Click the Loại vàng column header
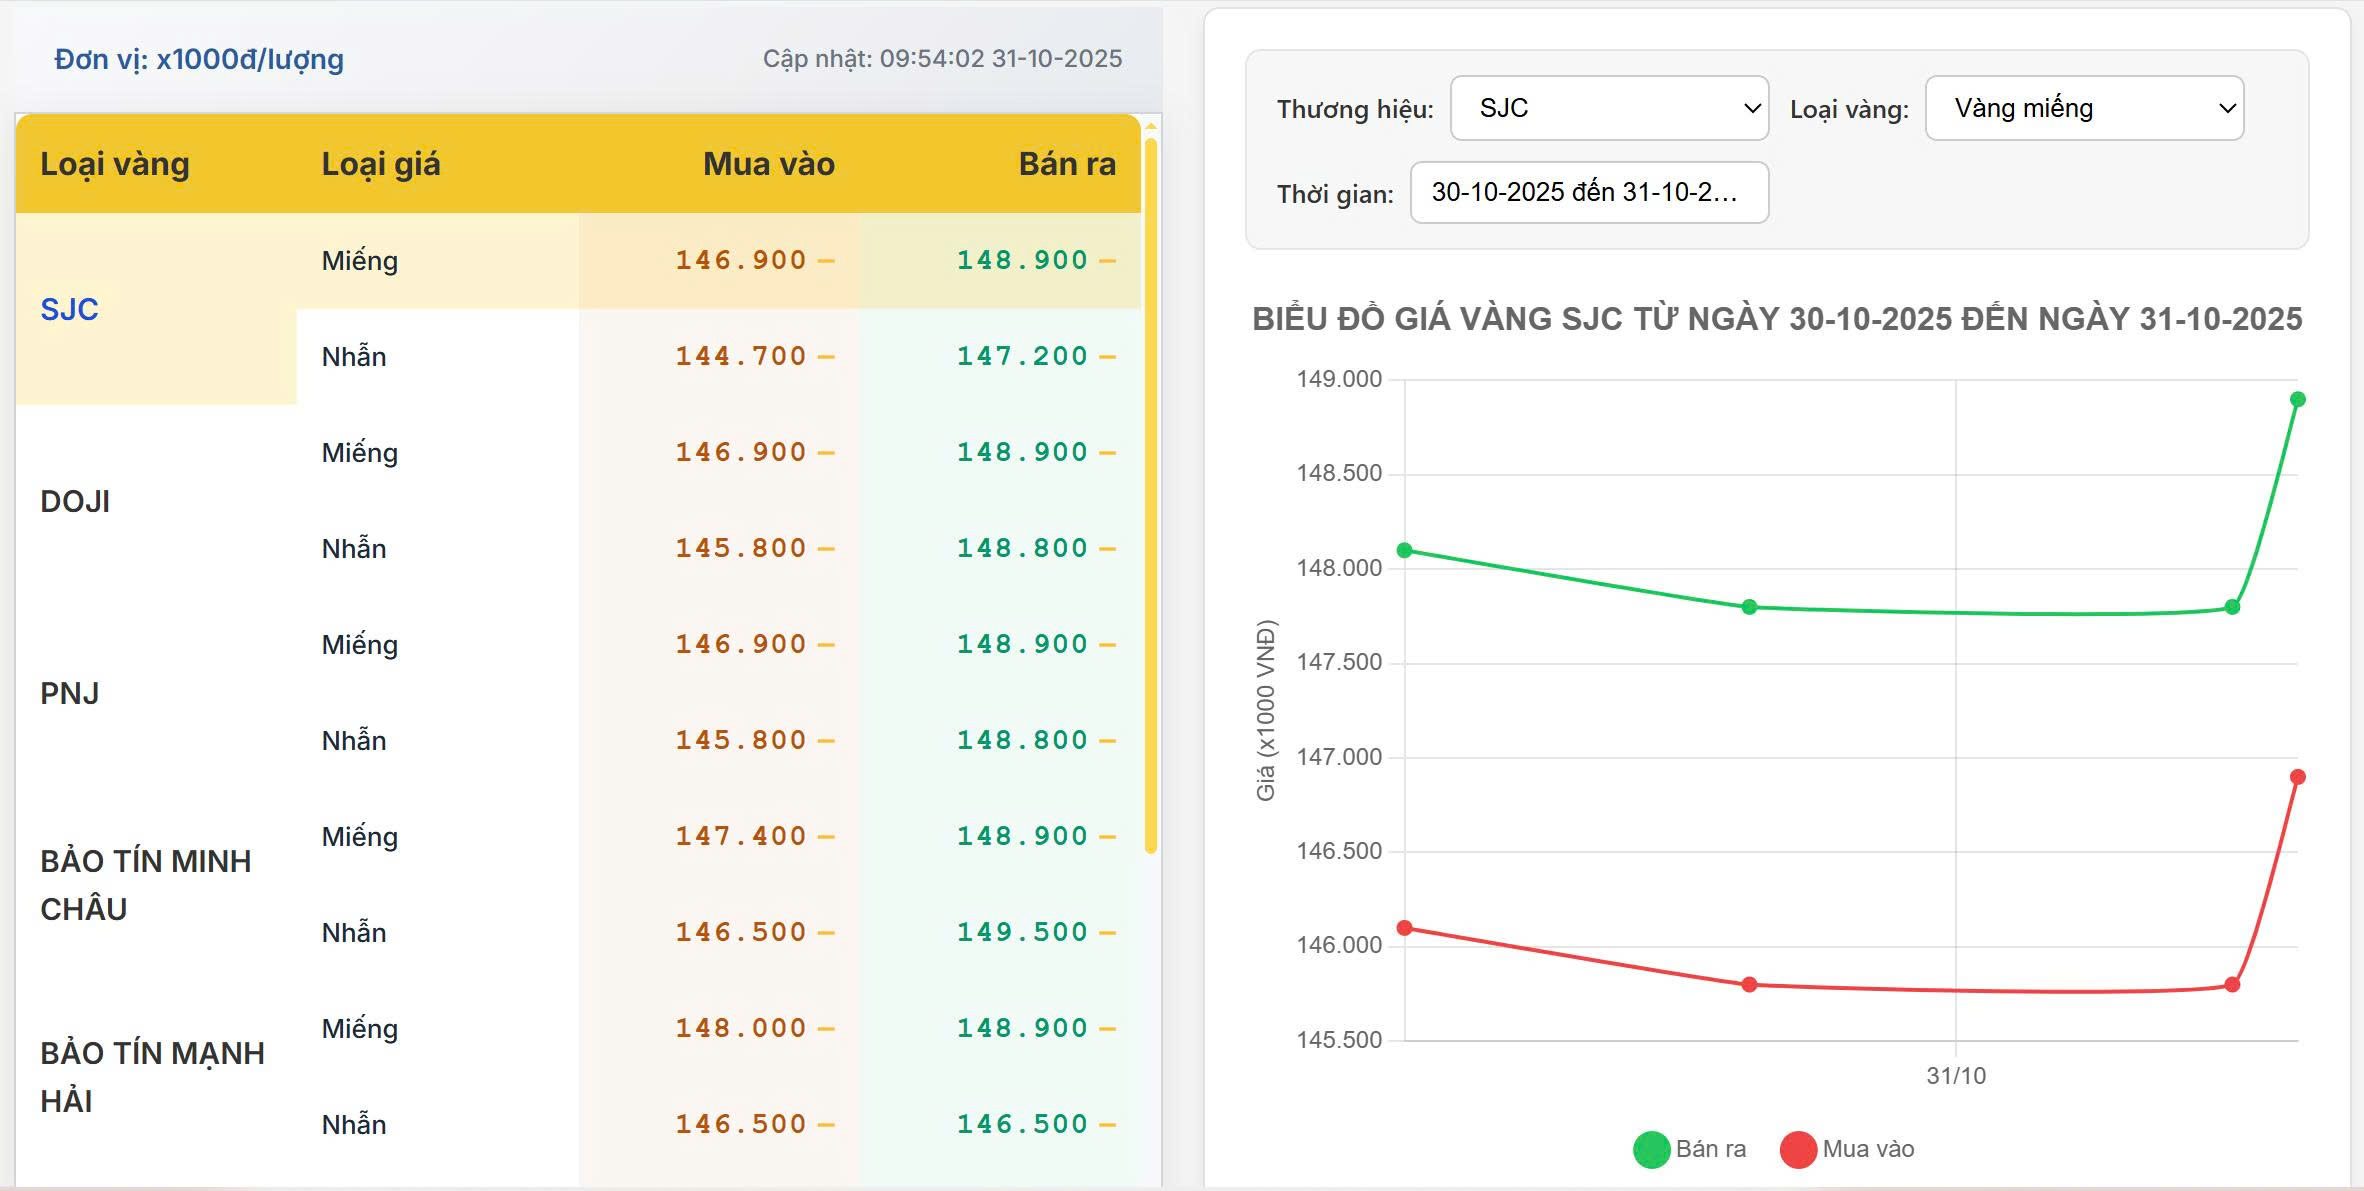This screenshot has width=2364, height=1191. pyautogui.click(x=115, y=164)
